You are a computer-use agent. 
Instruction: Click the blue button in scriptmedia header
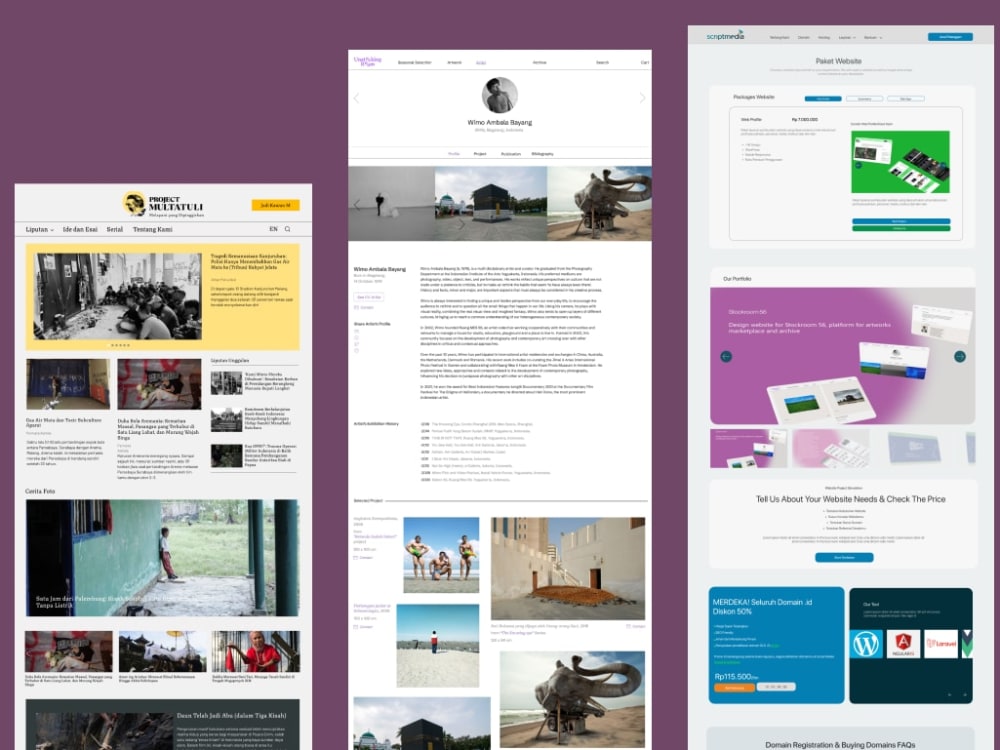[x=950, y=37]
